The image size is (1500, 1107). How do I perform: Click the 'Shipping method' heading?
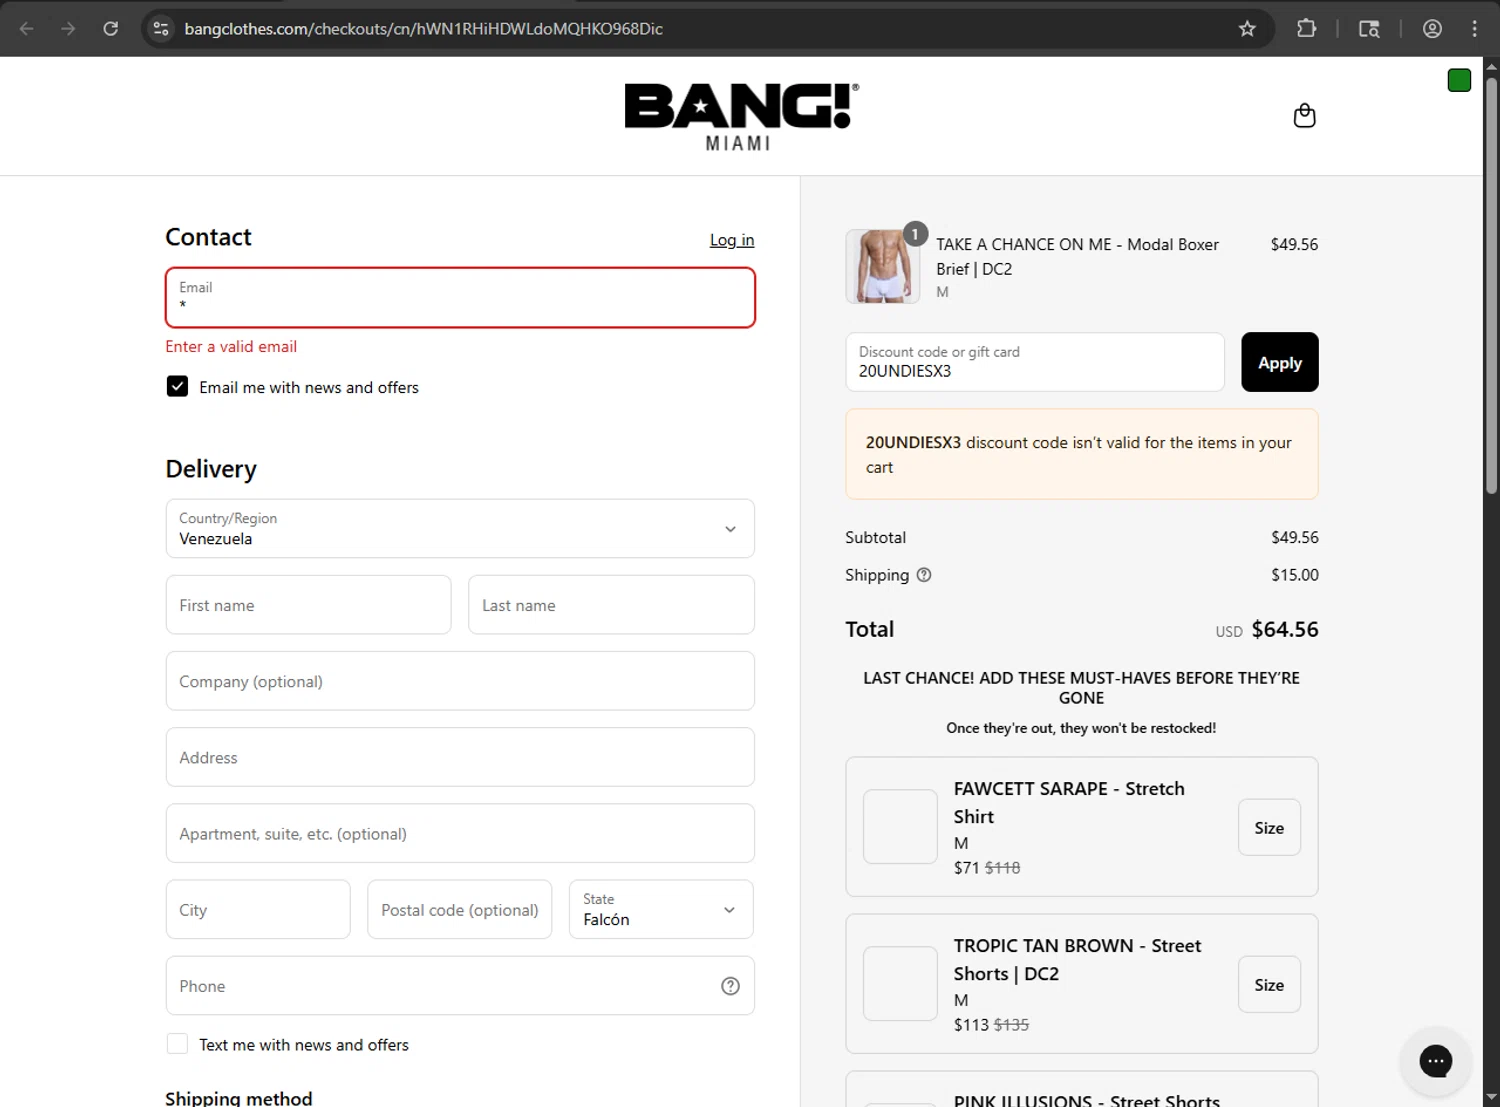coord(239,1098)
